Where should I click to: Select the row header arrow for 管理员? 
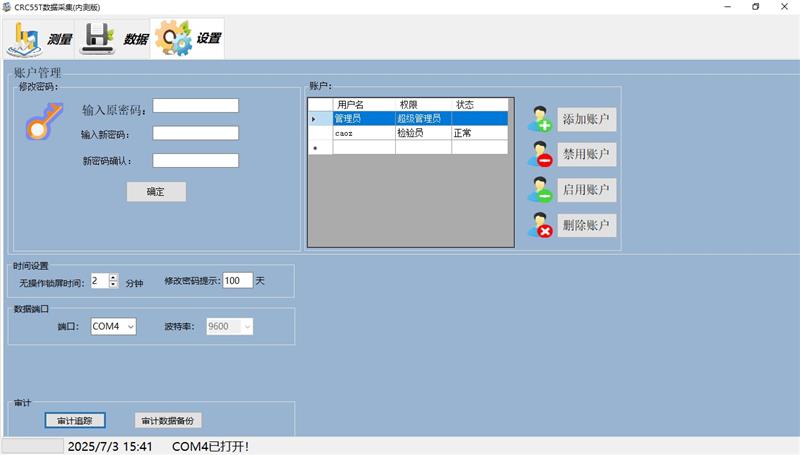(x=320, y=119)
